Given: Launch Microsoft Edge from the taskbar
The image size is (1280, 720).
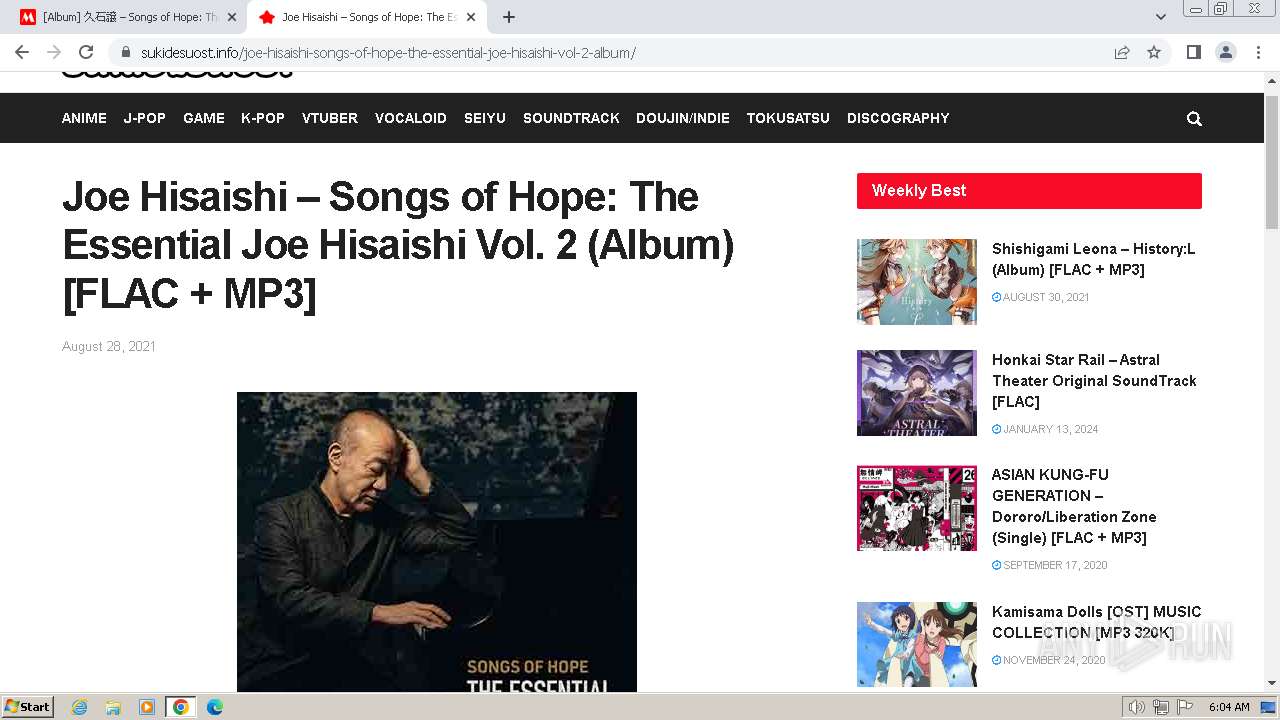Looking at the screenshot, I should 214,707.
